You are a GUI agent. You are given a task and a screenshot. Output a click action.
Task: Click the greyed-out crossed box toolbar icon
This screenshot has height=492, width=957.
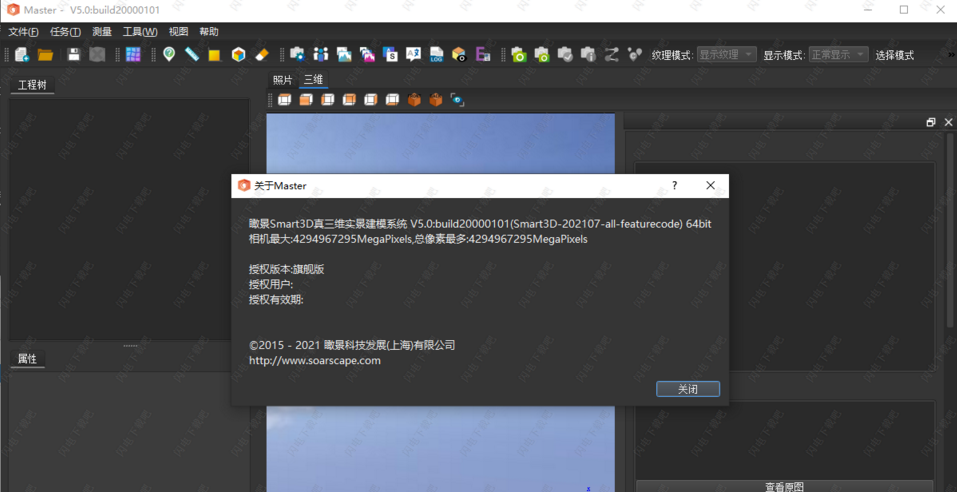pyautogui.click(x=97, y=55)
